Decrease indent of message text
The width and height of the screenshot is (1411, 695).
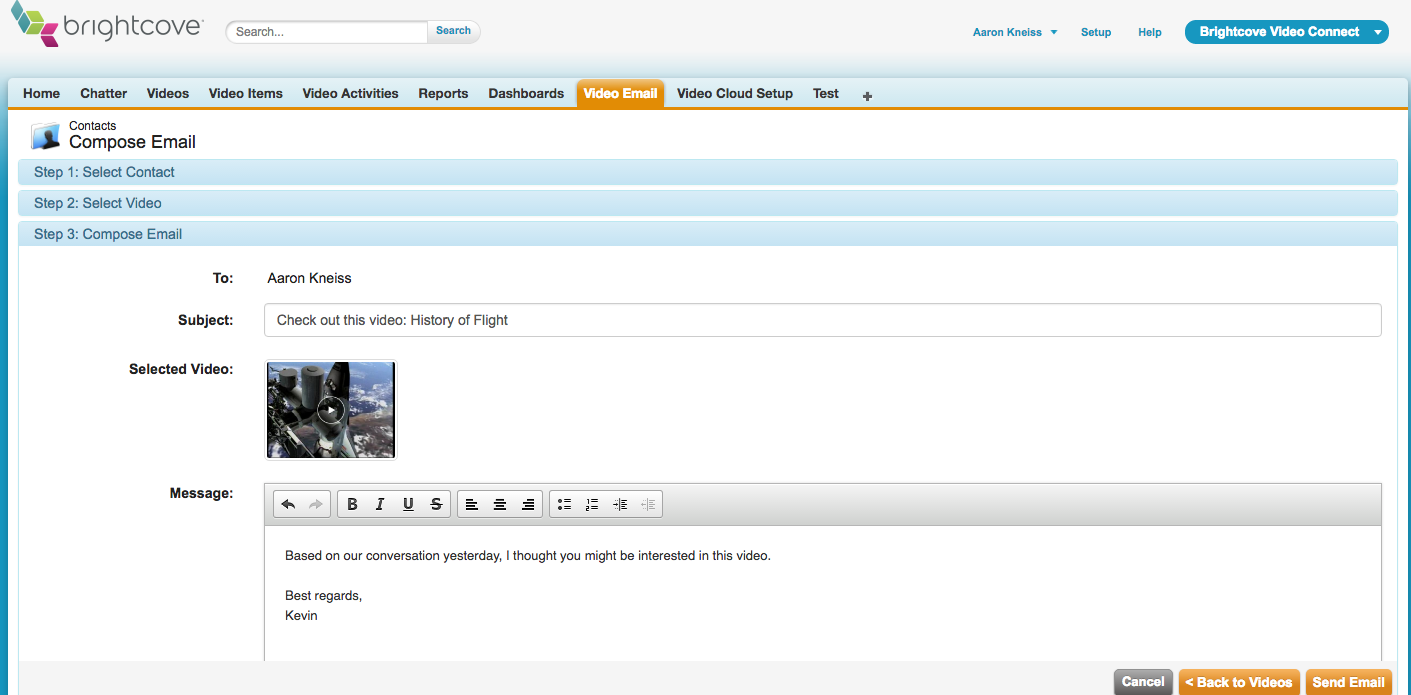[x=648, y=505]
